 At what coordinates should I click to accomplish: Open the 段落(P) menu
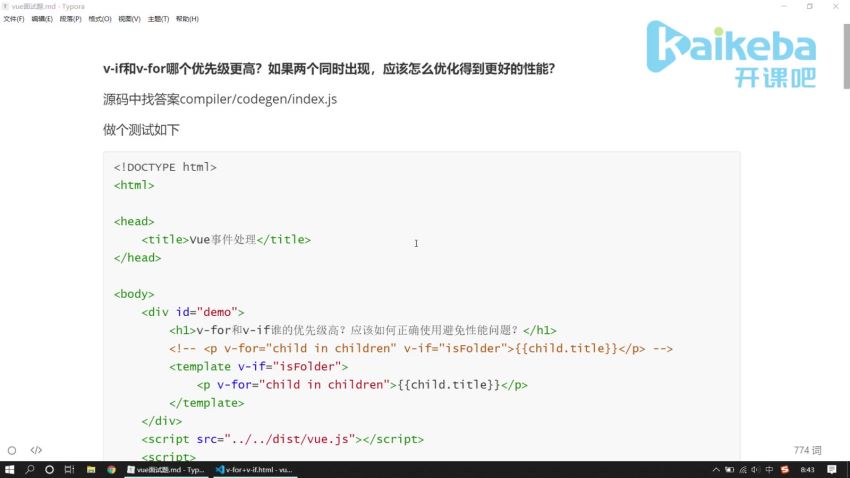[70, 19]
